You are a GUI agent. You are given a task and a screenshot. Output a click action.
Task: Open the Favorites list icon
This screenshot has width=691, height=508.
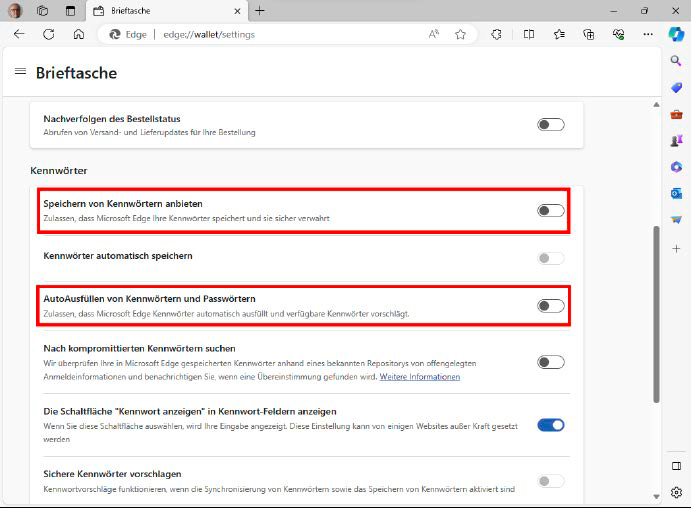tap(559, 34)
